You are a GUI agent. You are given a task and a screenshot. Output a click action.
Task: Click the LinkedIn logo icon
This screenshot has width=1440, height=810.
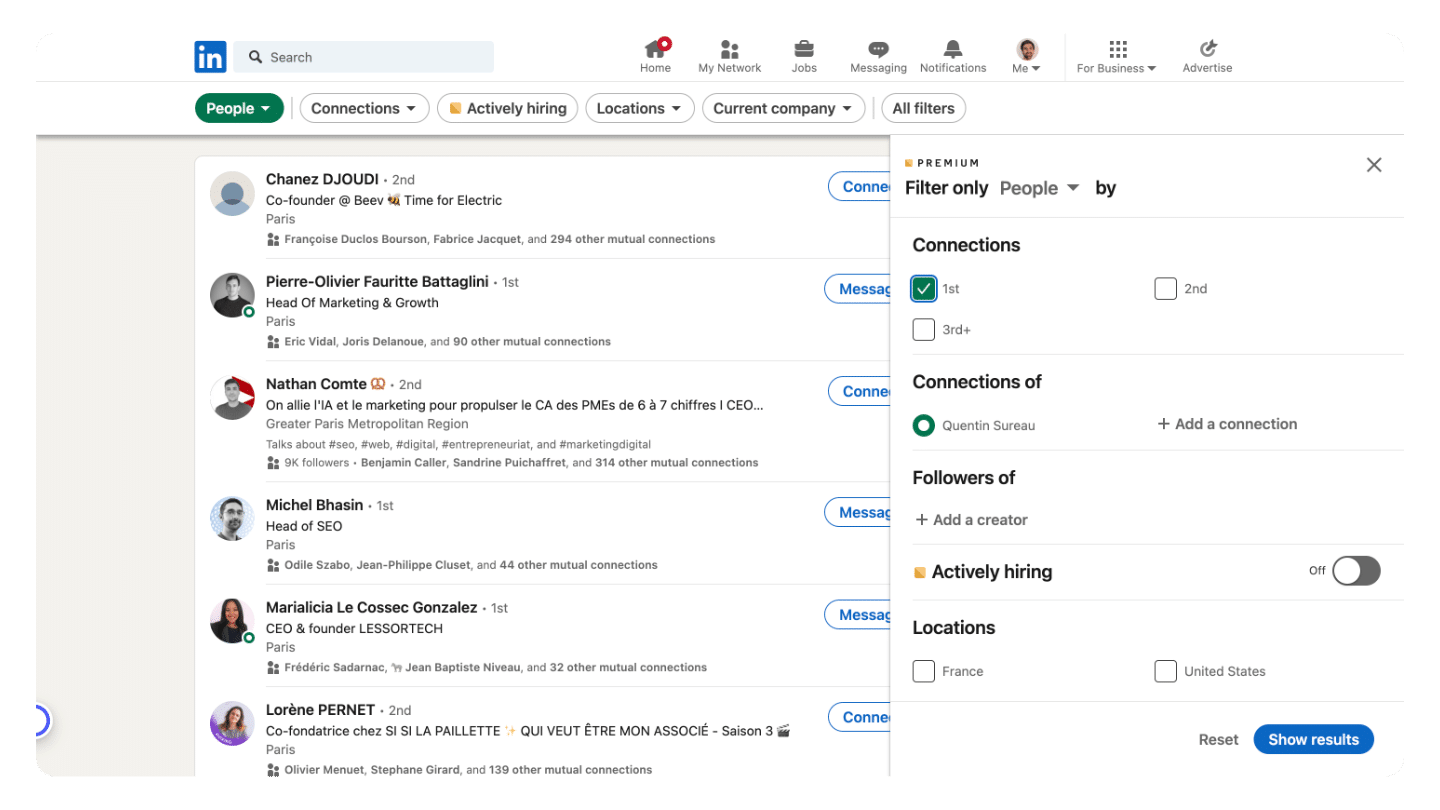pos(210,57)
